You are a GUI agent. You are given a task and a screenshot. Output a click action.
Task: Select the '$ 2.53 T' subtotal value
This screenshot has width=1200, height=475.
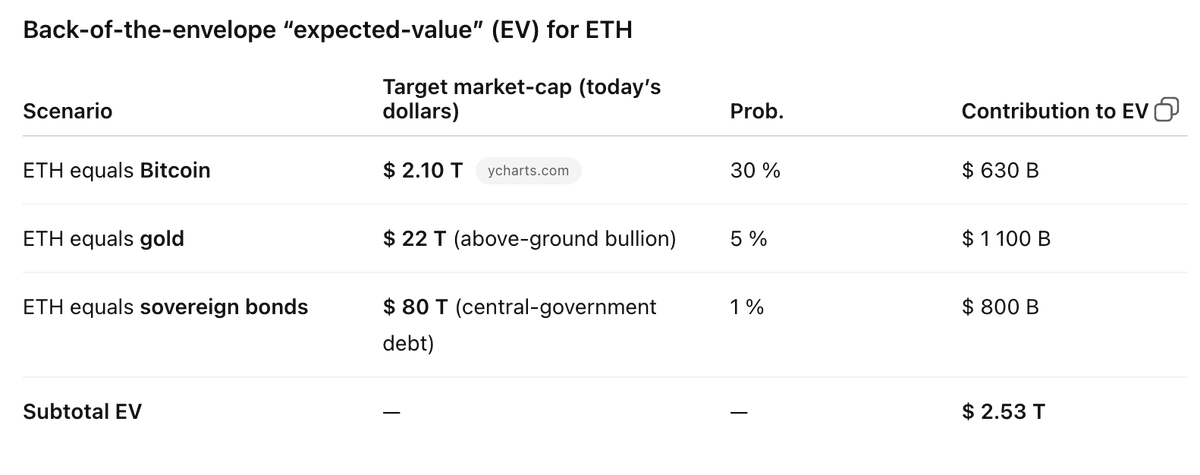[x=1003, y=411]
